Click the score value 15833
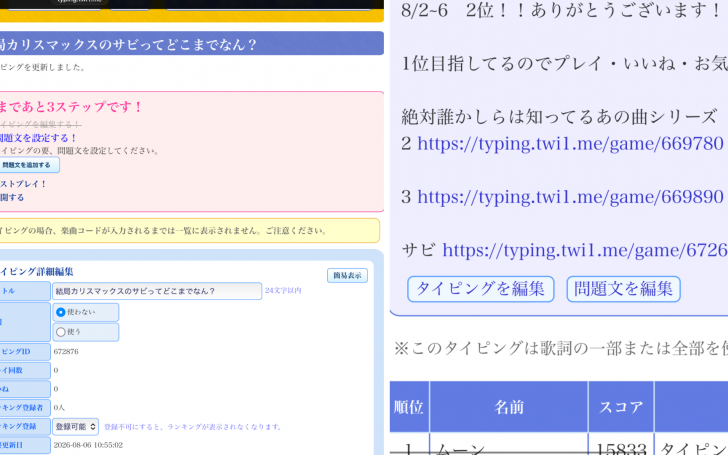Viewport: 728px width, 455px height. (621, 448)
